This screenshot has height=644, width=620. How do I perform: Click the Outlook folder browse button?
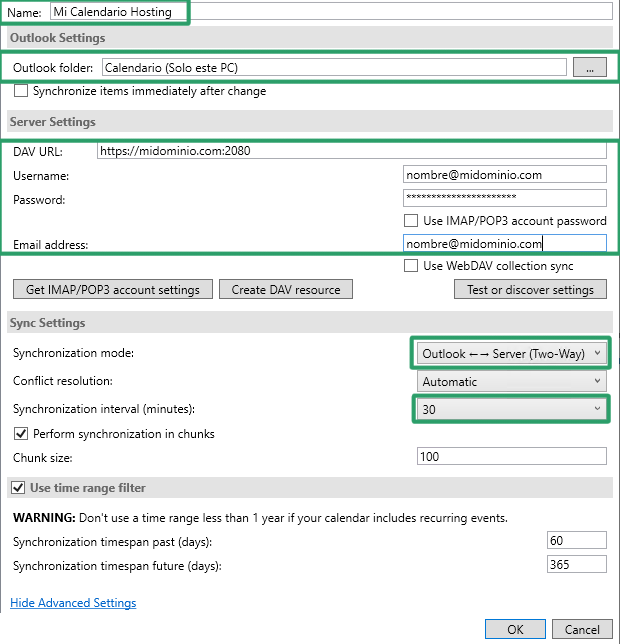click(x=590, y=68)
